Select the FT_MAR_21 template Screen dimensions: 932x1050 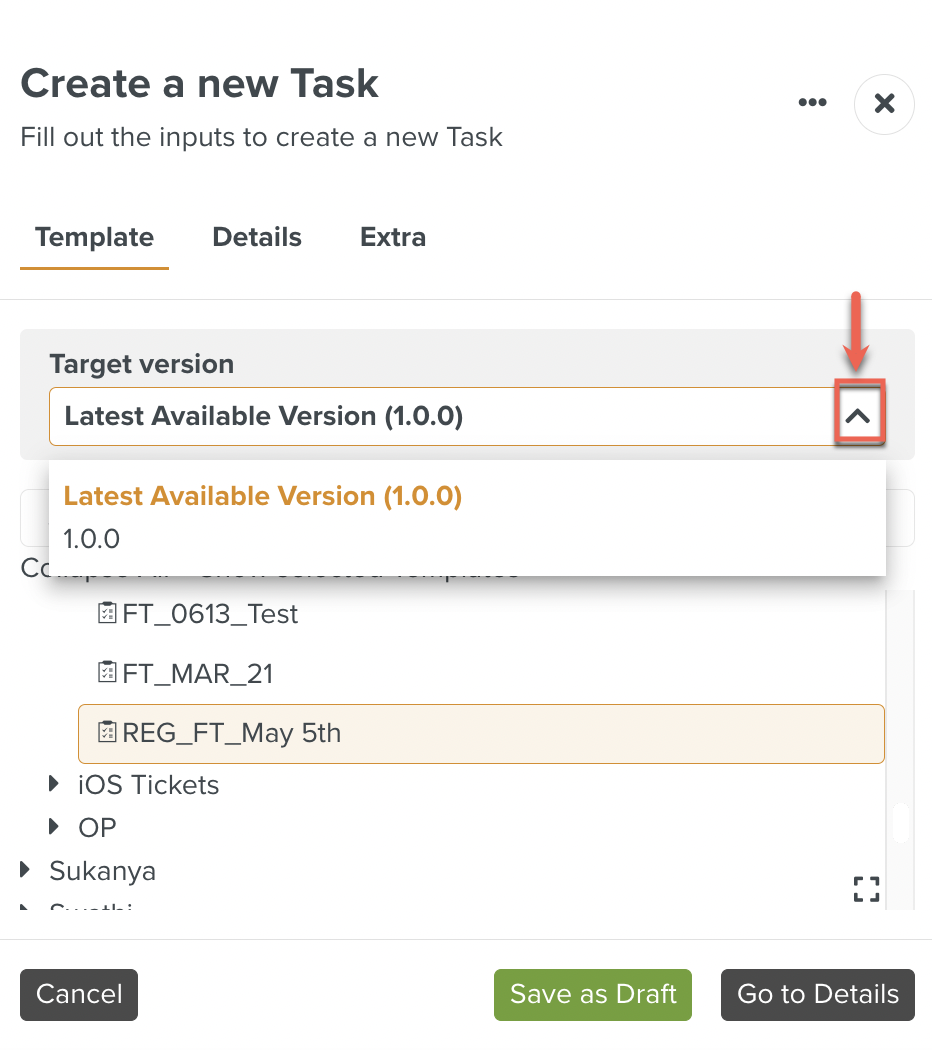click(x=198, y=674)
